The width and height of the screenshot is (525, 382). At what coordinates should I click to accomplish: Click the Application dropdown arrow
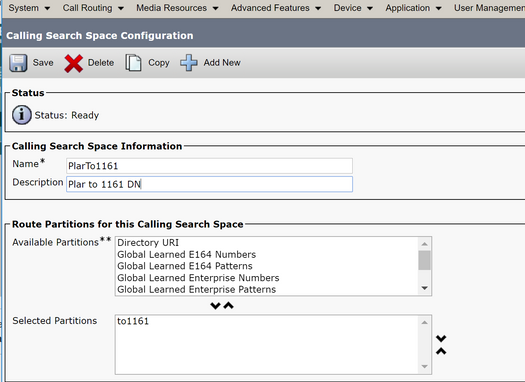tap(438, 8)
